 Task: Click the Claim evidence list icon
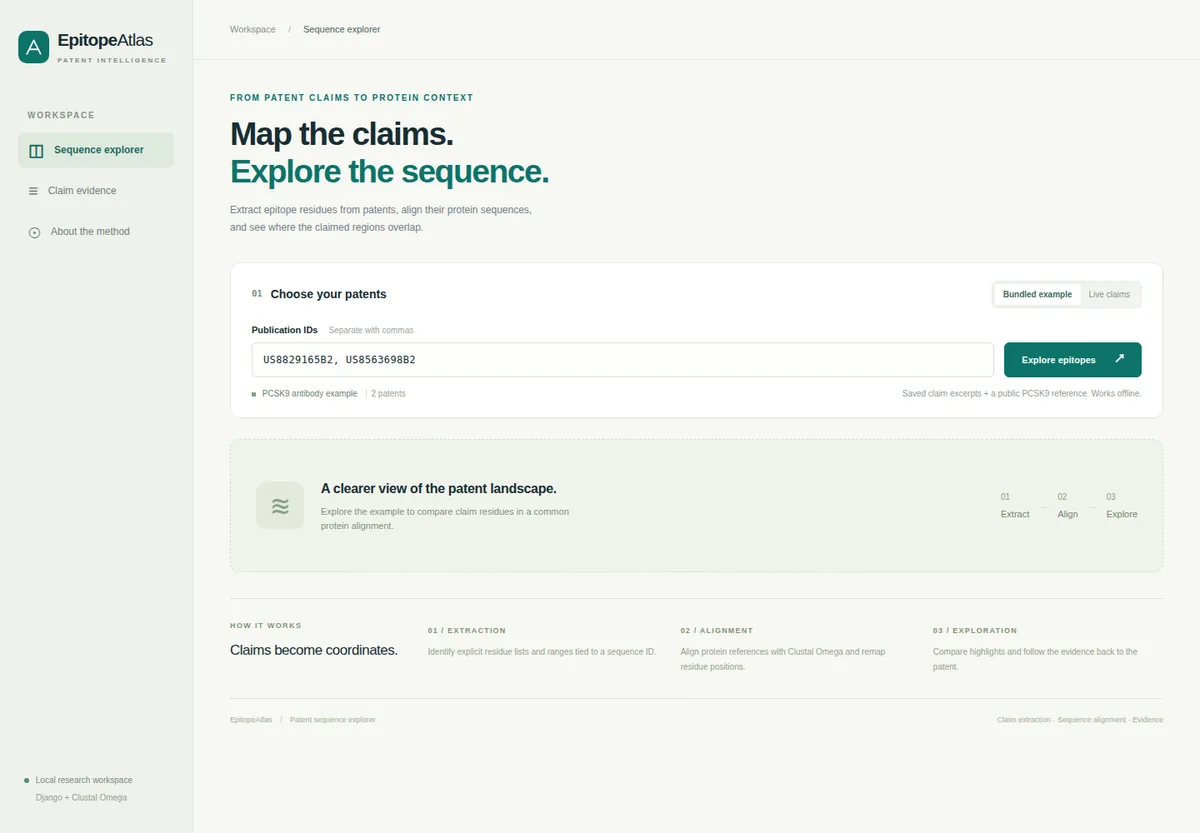coord(33,191)
